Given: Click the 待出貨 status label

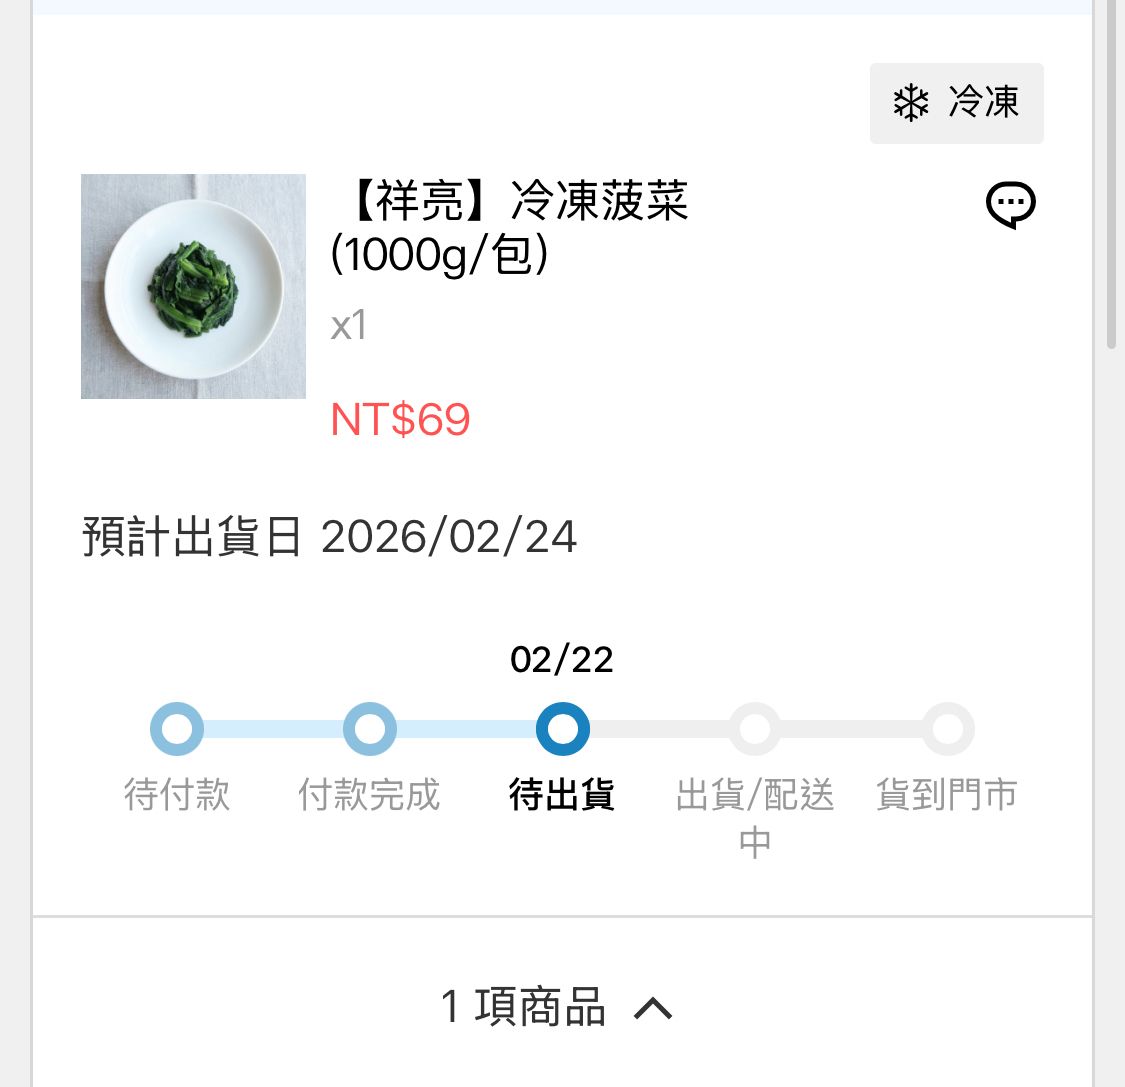Looking at the screenshot, I should [x=562, y=796].
